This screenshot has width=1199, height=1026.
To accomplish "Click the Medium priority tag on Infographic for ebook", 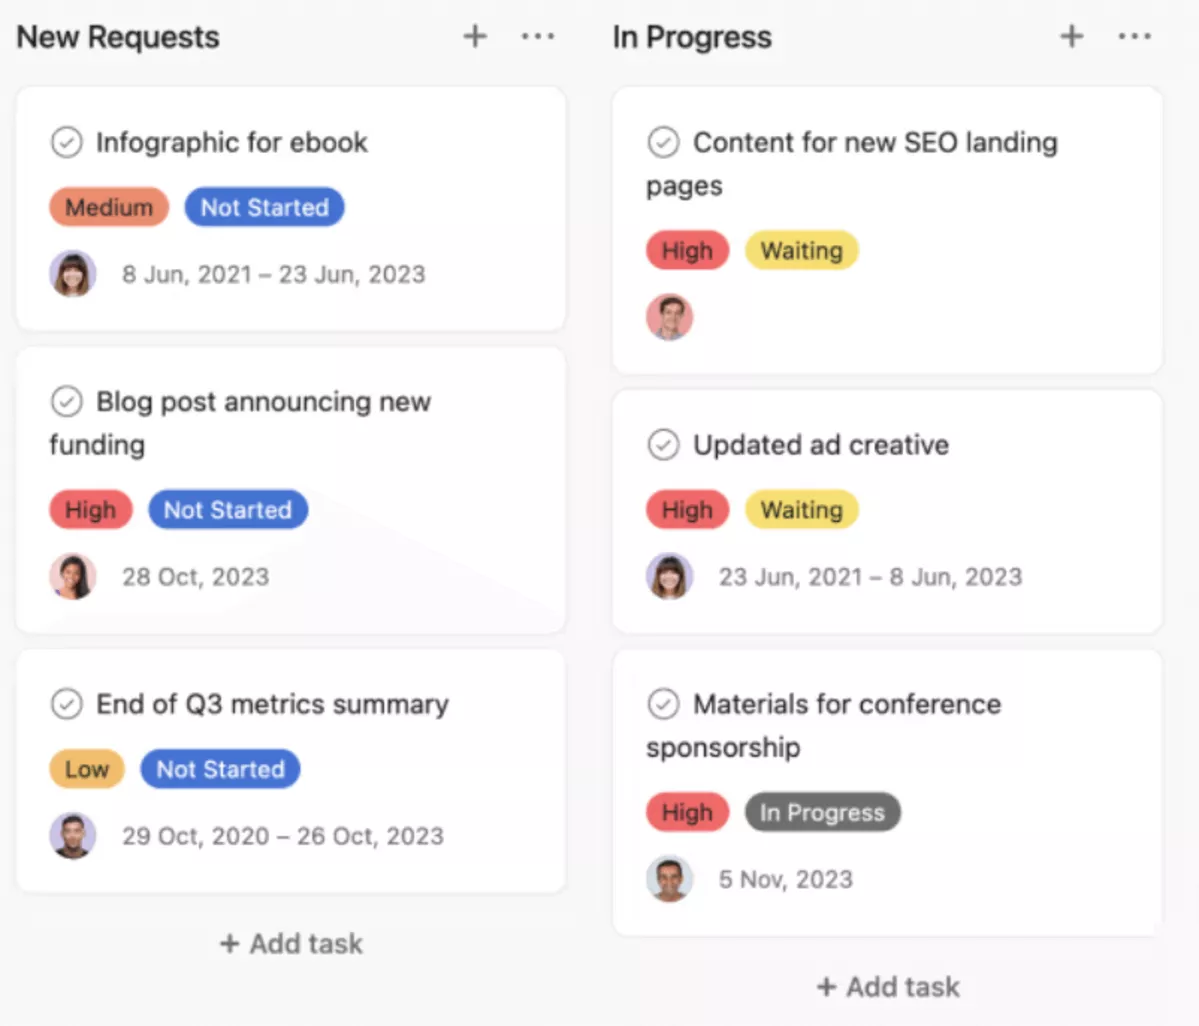I will click(x=108, y=207).
